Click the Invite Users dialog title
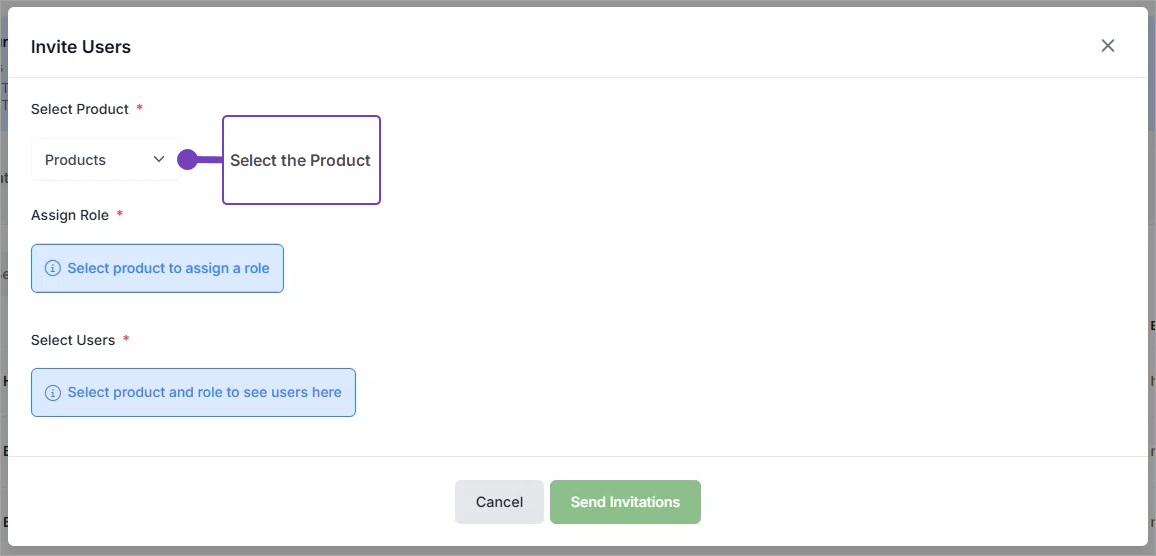This screenshot has height=556, width=1156. point(81,47)
